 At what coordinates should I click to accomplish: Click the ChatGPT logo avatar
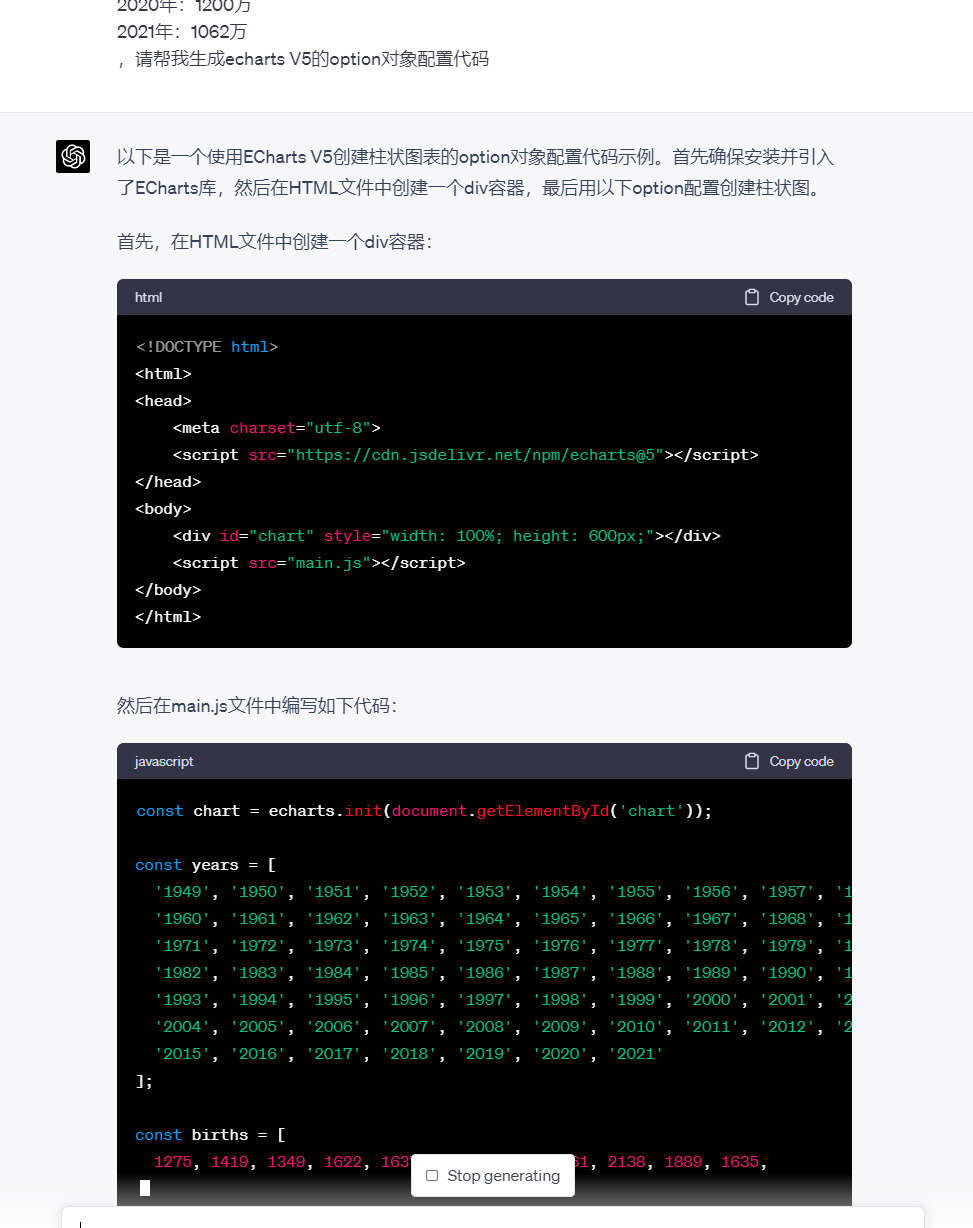coord(73,156)
